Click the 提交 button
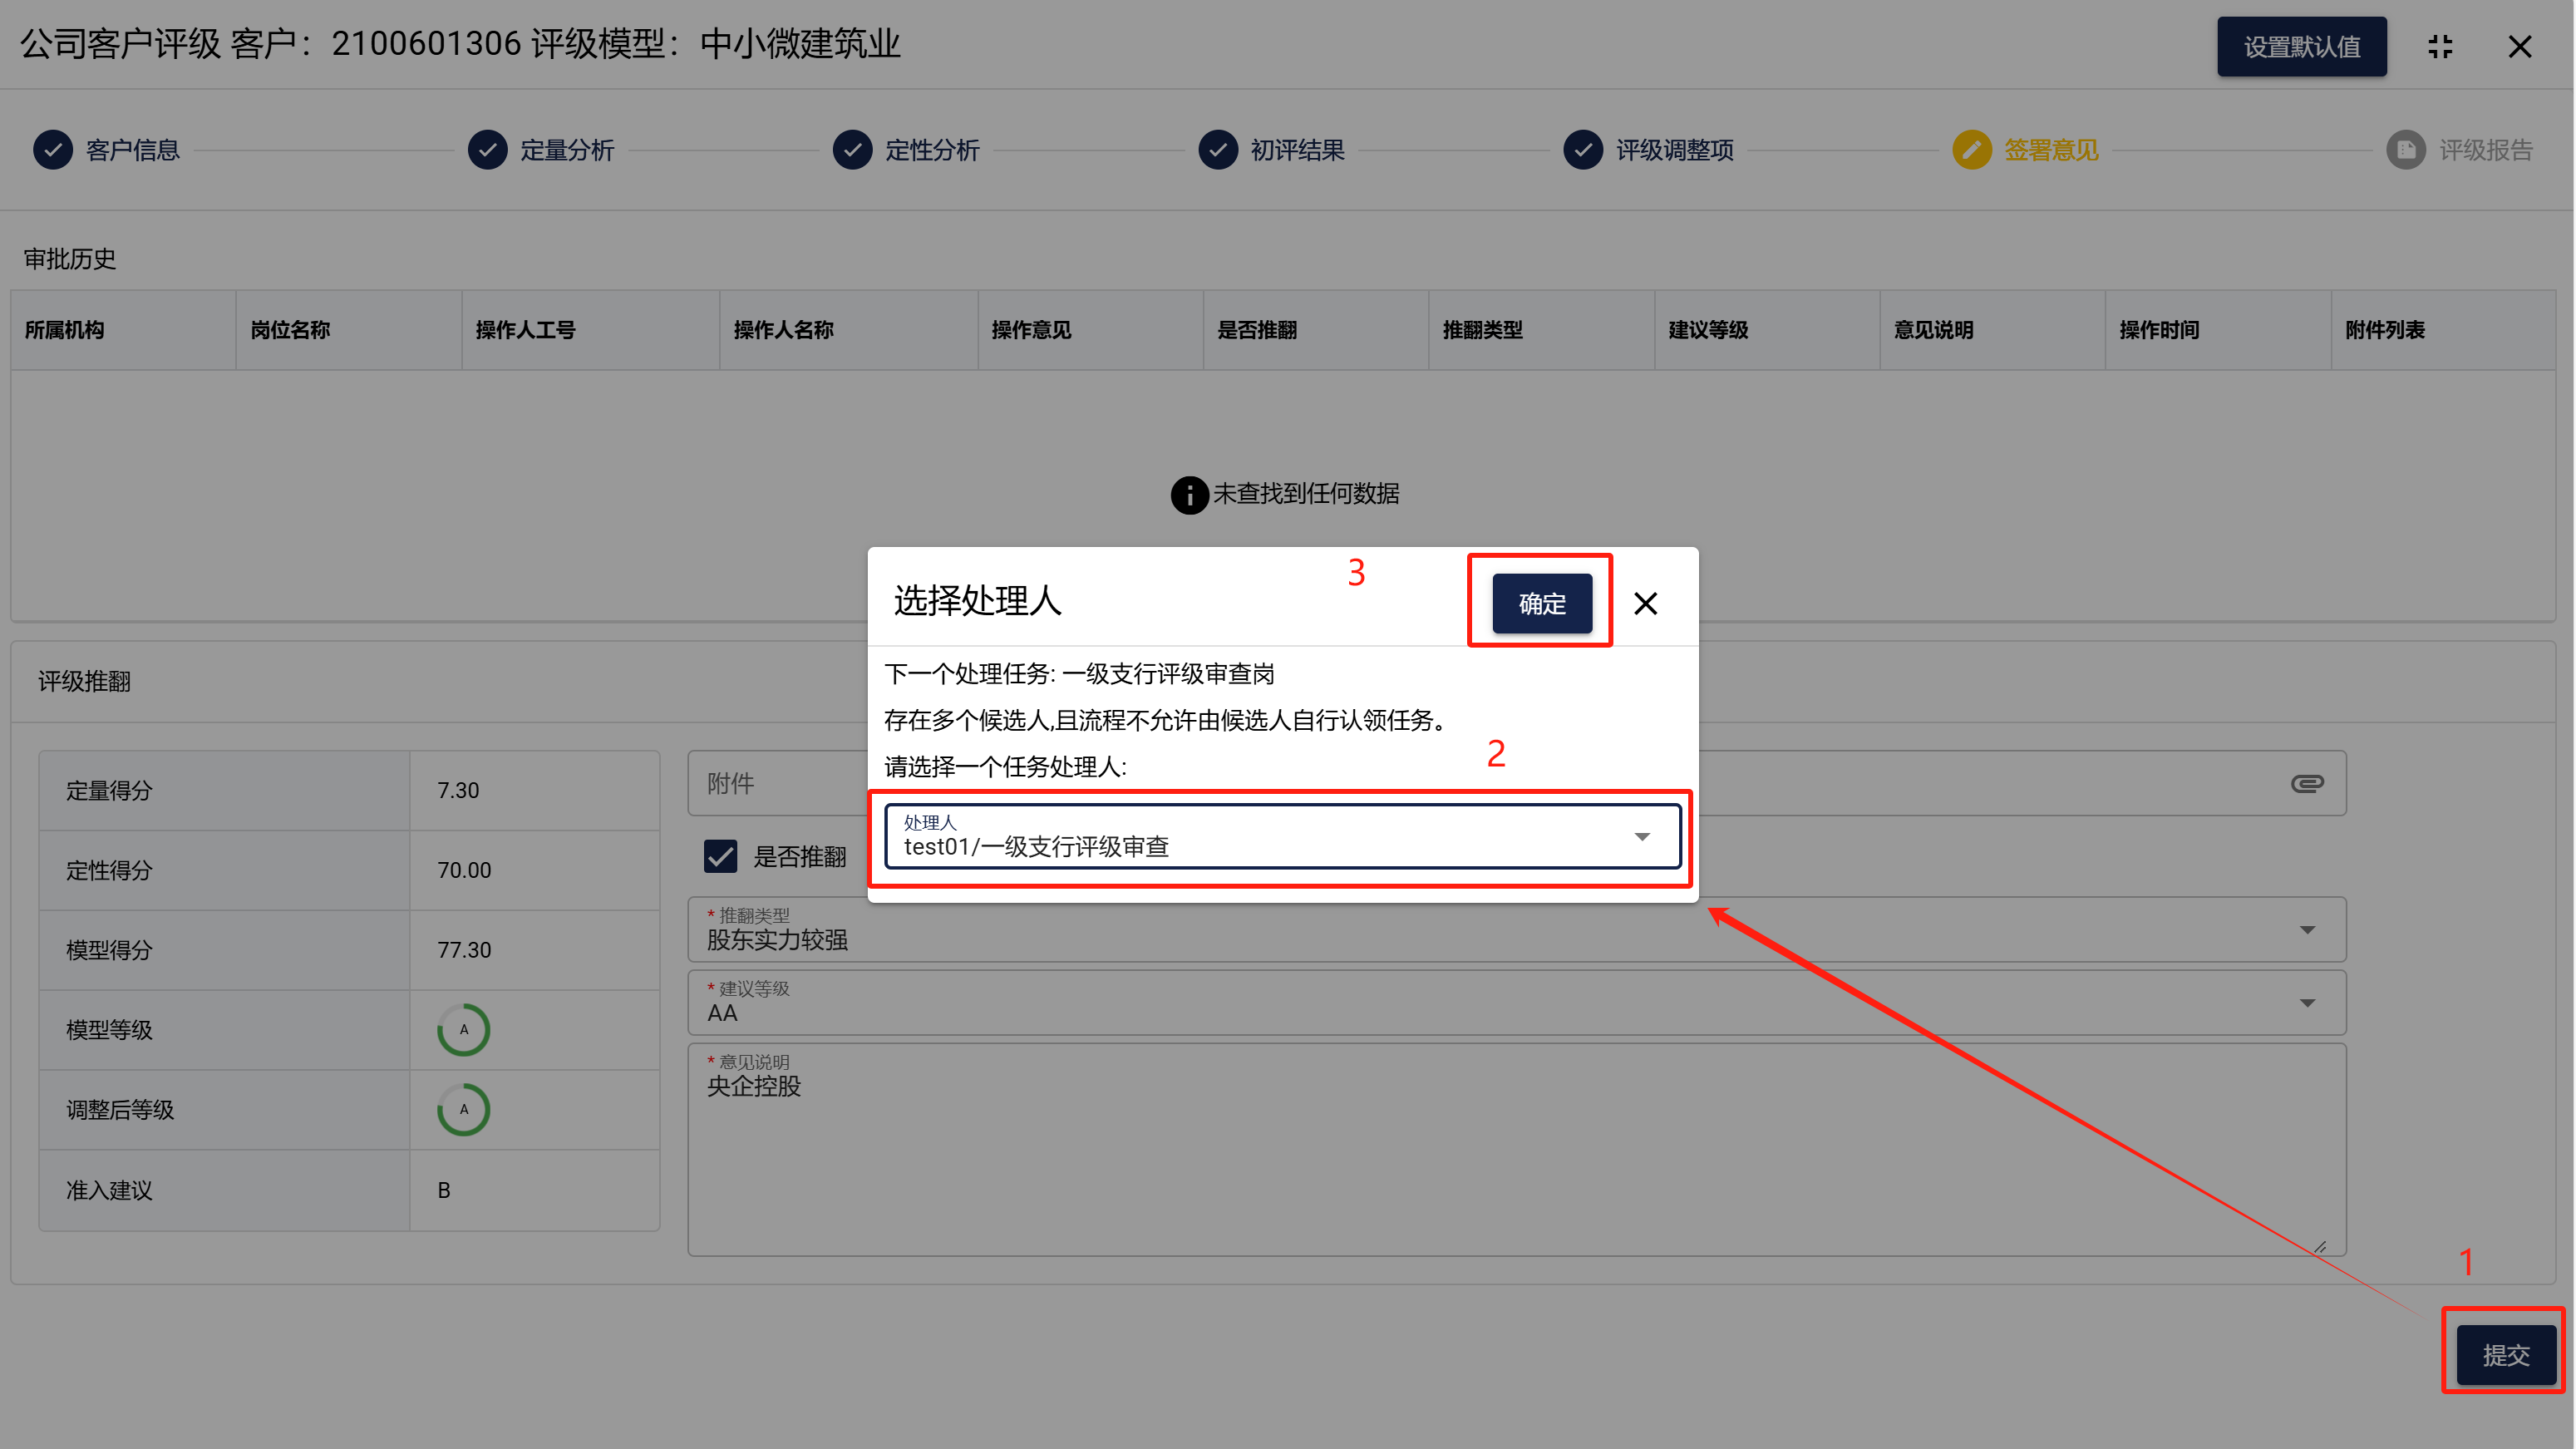 (x=2505, y=1354)
